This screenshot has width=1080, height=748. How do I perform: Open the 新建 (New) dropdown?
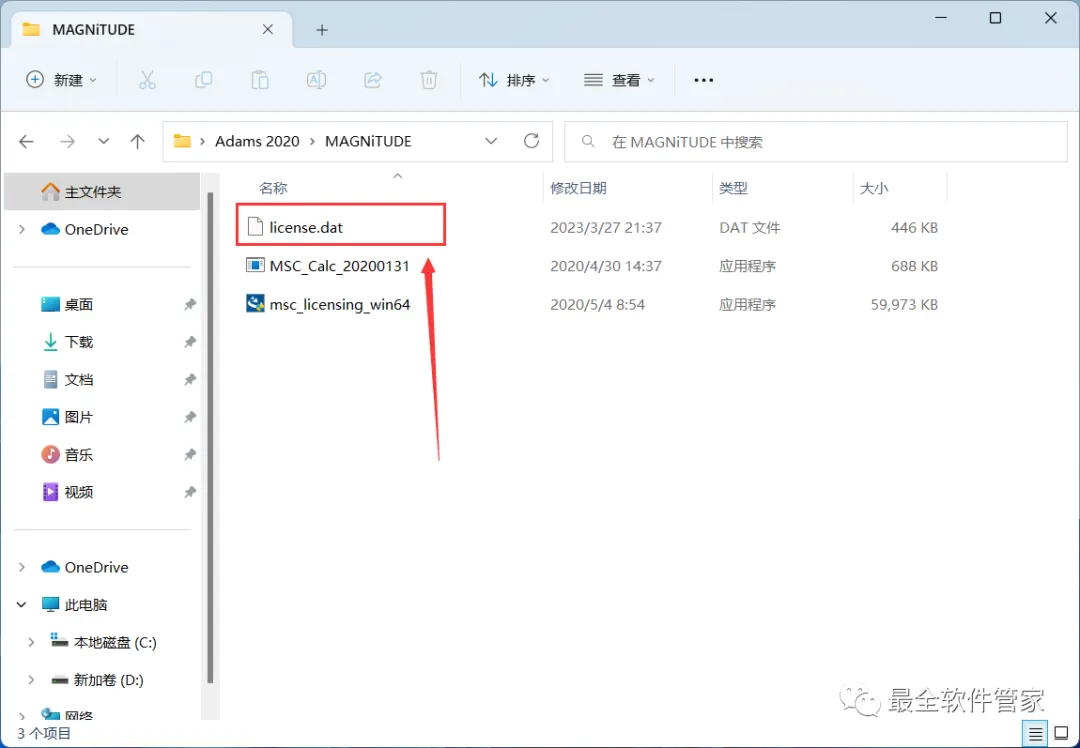61,80
